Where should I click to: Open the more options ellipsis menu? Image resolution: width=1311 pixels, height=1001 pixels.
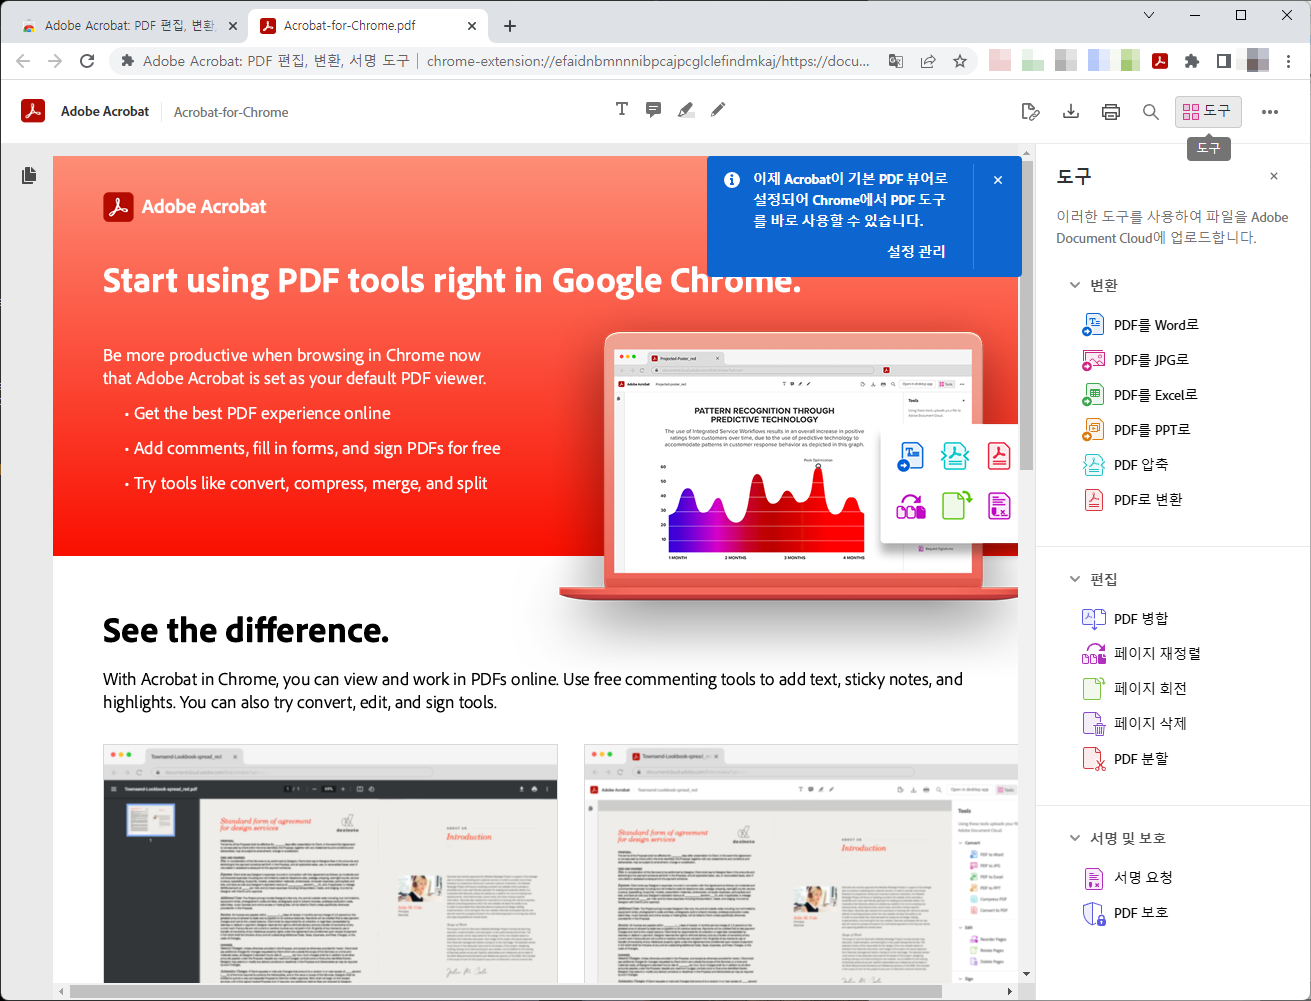point(1270,112)
